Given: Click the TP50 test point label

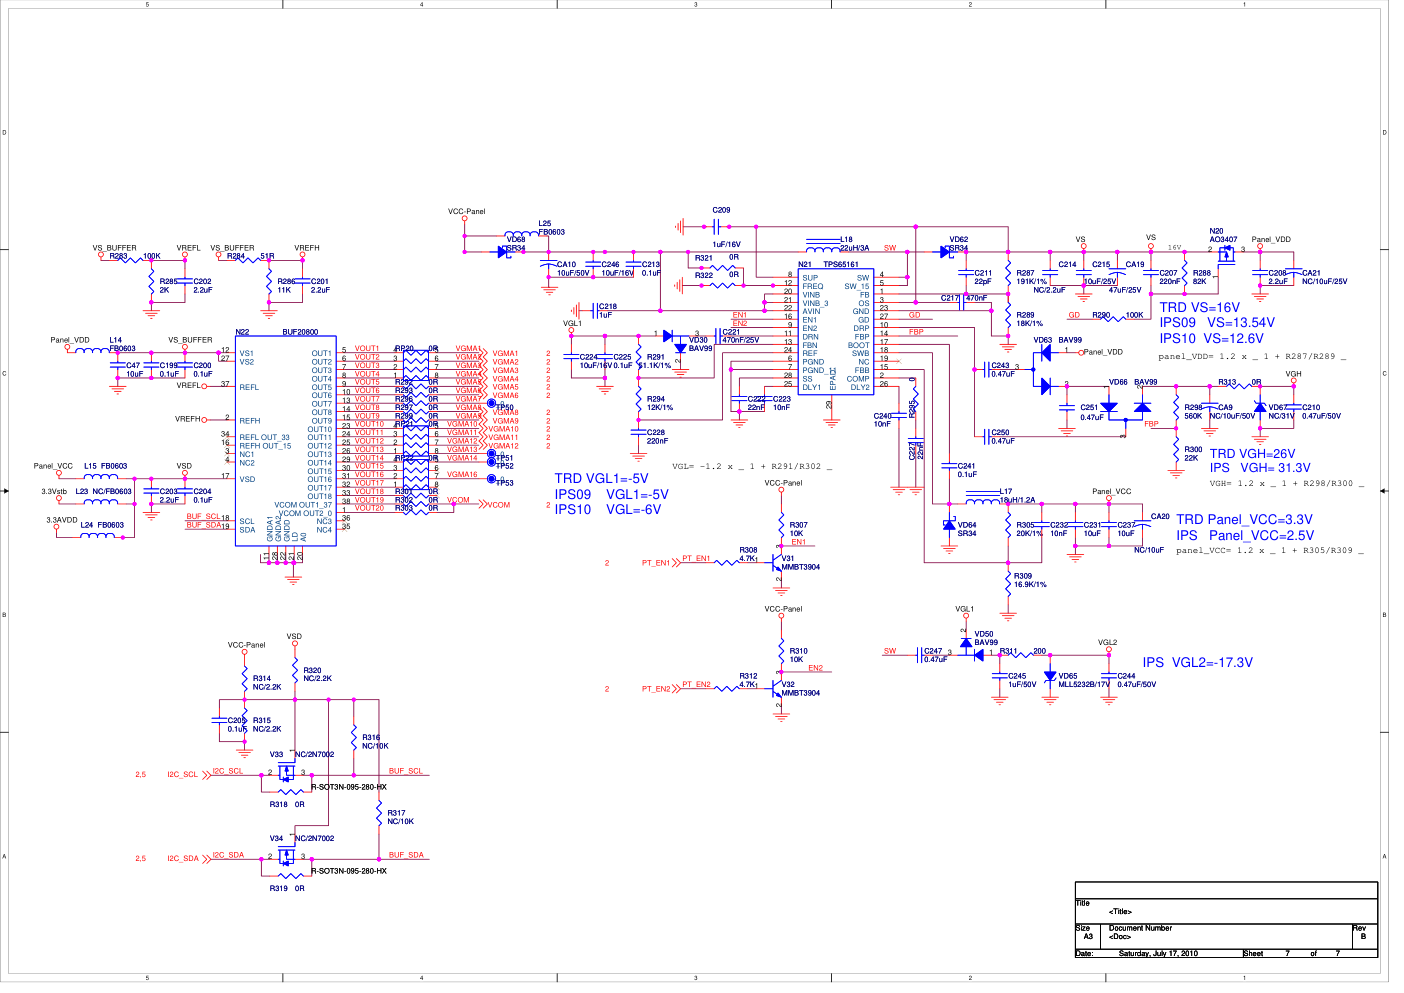Looking at the screenshot, I should coord(505,407).
